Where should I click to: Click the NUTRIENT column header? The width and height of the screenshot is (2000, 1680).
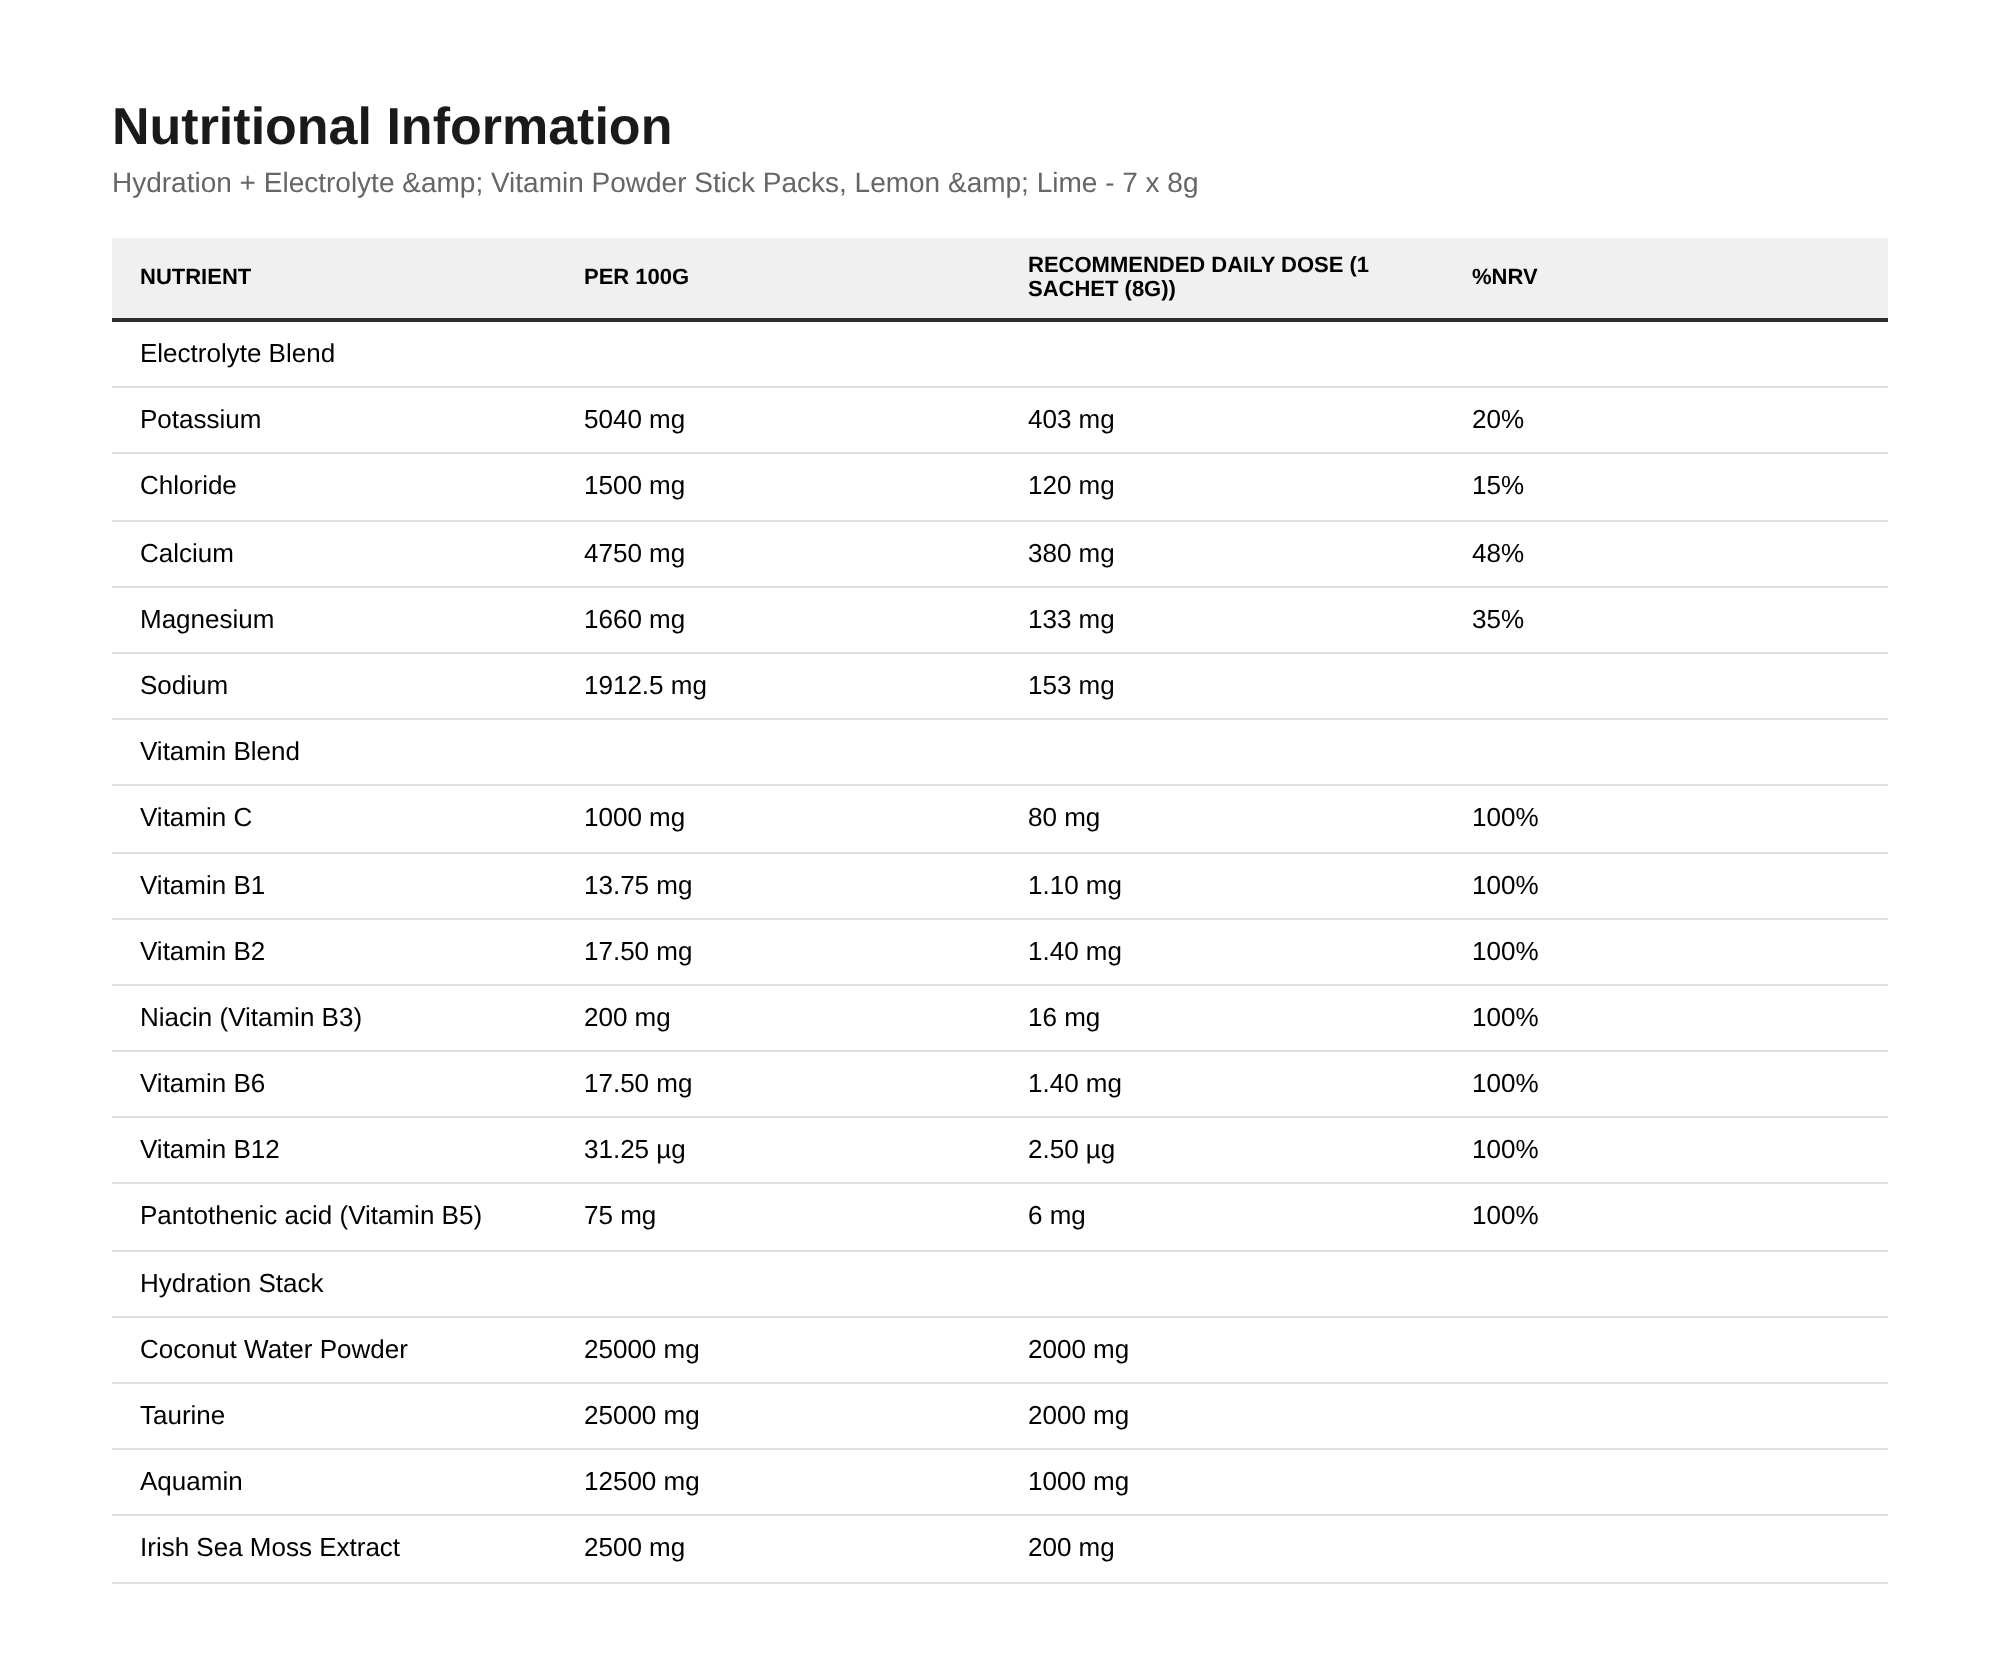pyautogui.click(x=195, y=277)
